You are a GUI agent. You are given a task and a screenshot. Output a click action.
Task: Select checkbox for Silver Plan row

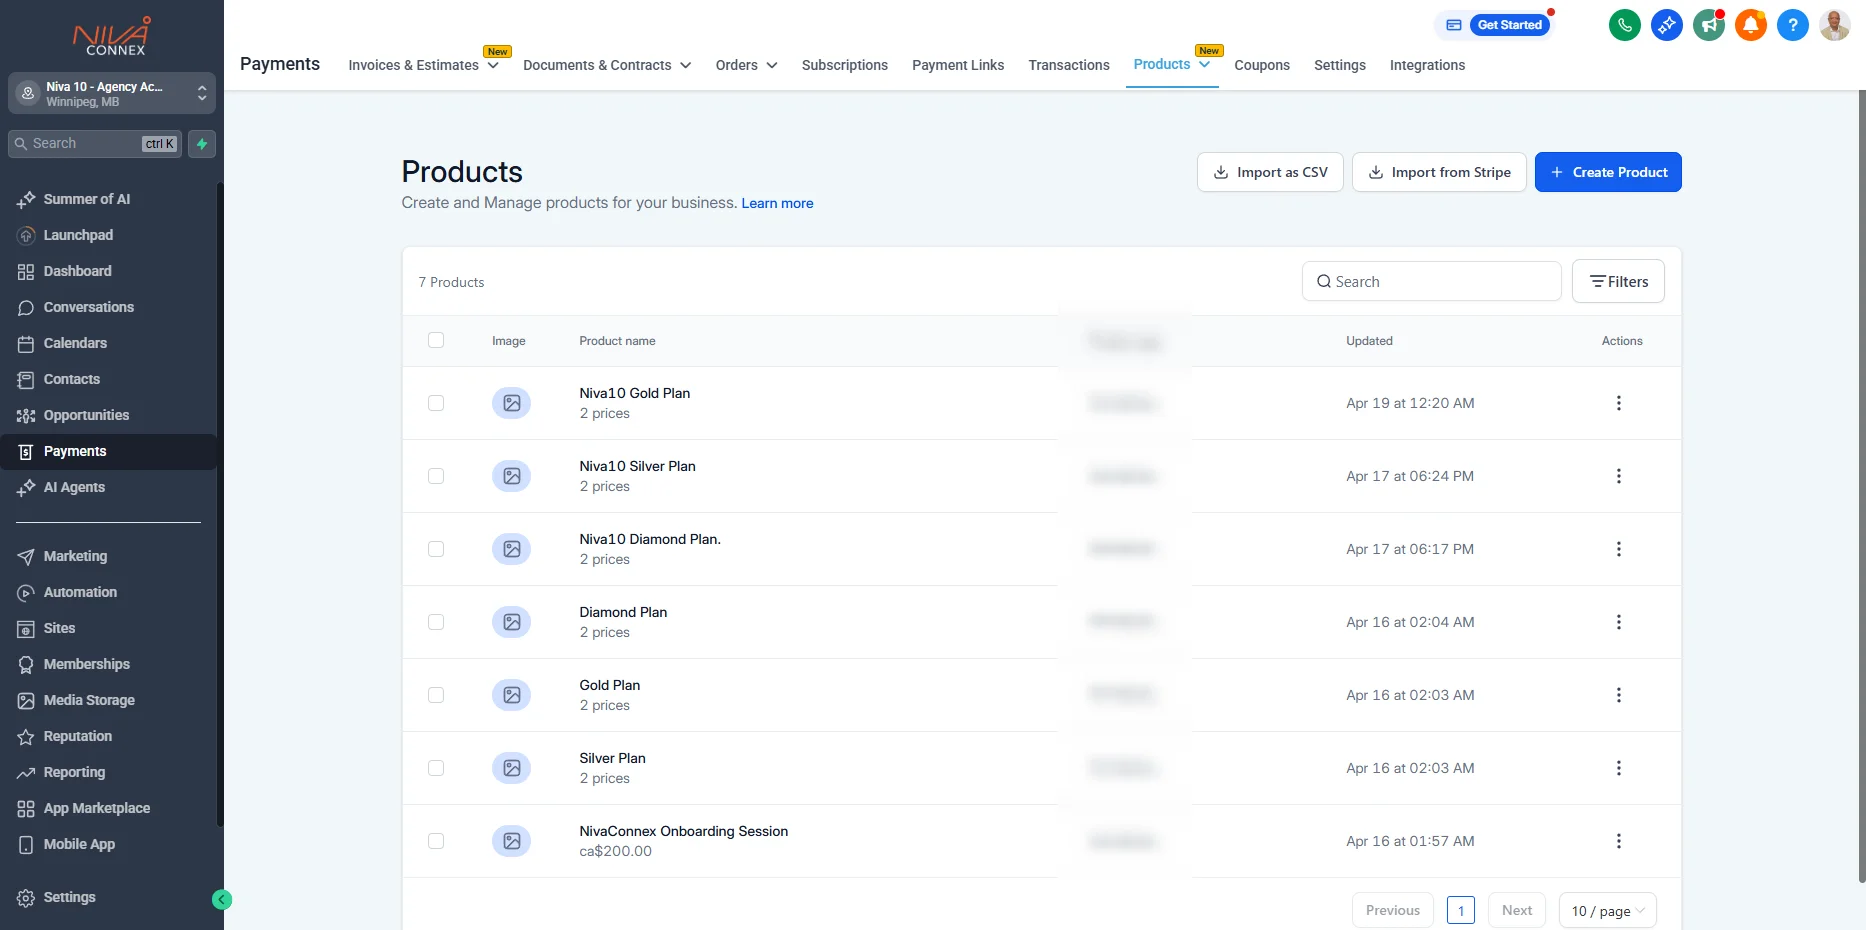pyautogui.click(x=436, y=768)
